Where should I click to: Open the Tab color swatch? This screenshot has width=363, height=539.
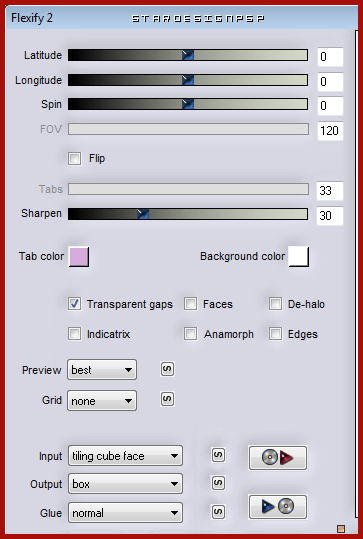click(79, 256)
